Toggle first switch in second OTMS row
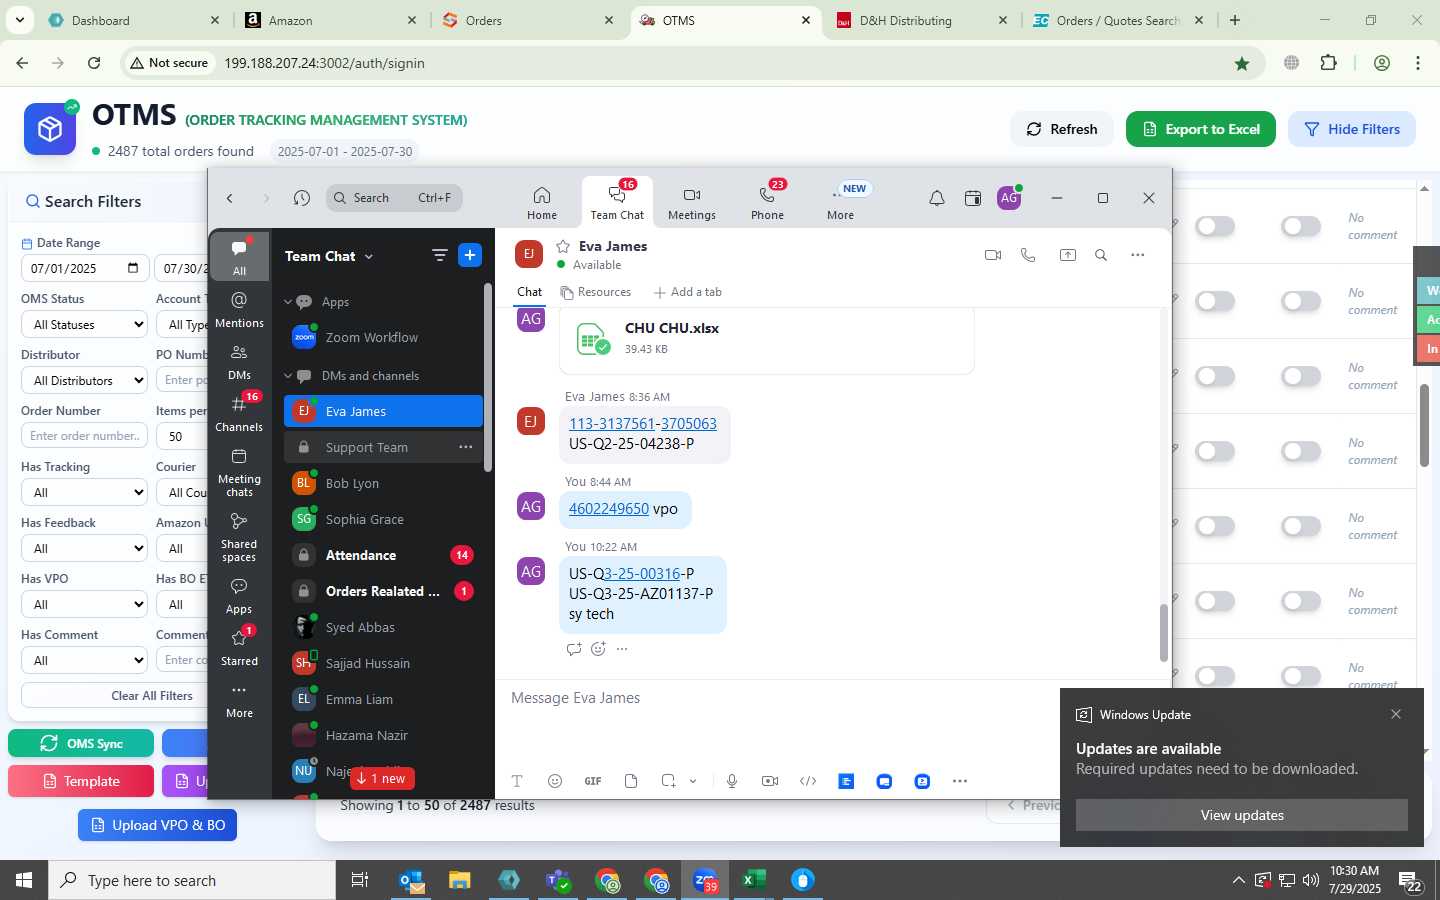 [1215, 301]
